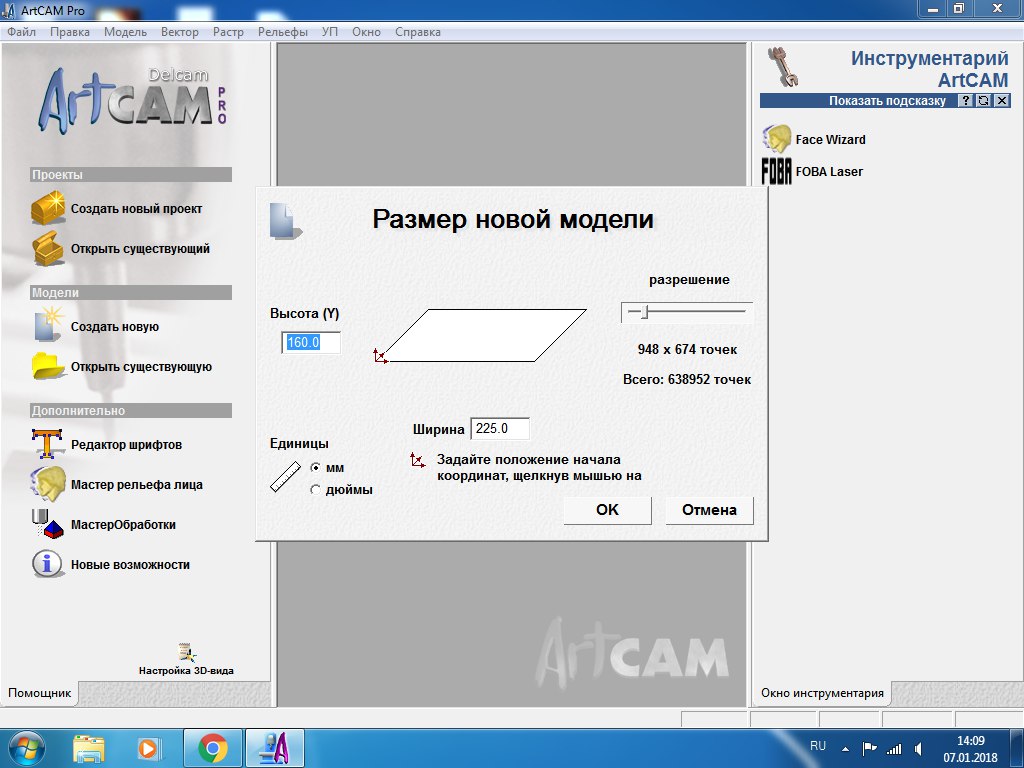This screenshot has width=1024, height=768.
Task: Click the volume speaker tray icon
Action: (919, 749)
